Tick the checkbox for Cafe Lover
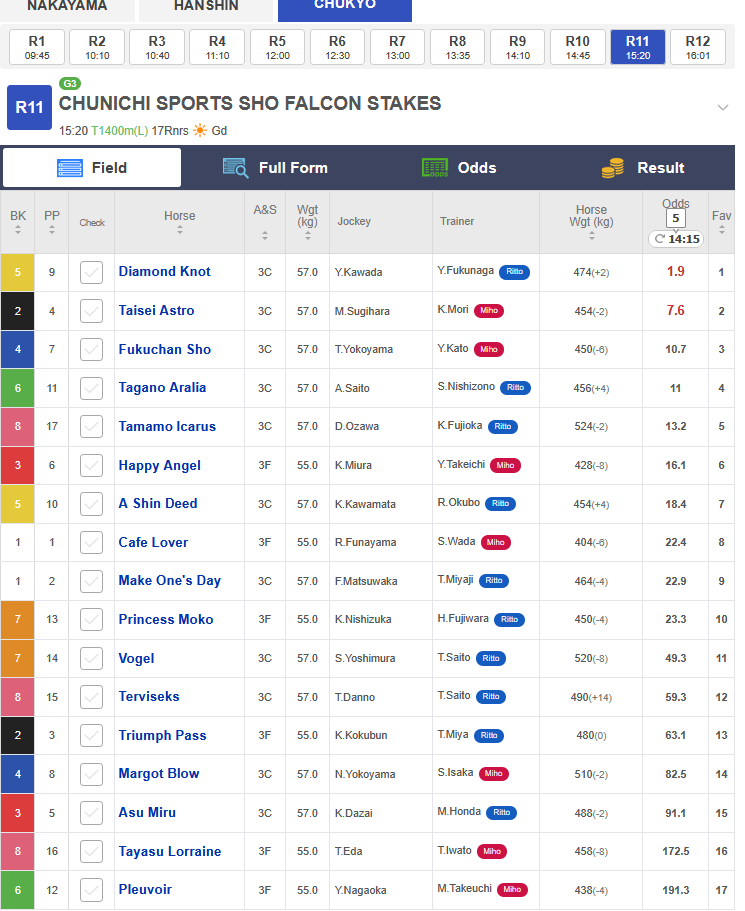The width and height of the screenshot is (745, 911). 91,543
